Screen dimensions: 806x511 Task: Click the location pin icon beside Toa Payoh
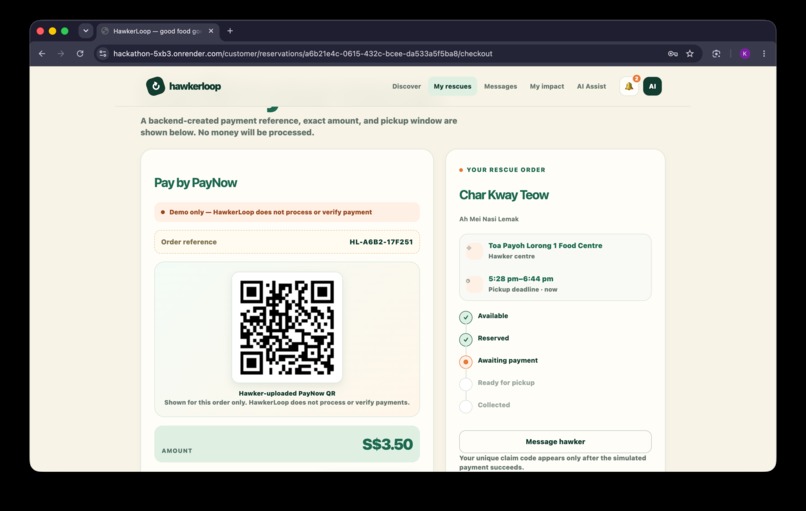pyautogui.click(x=474, y=250)
